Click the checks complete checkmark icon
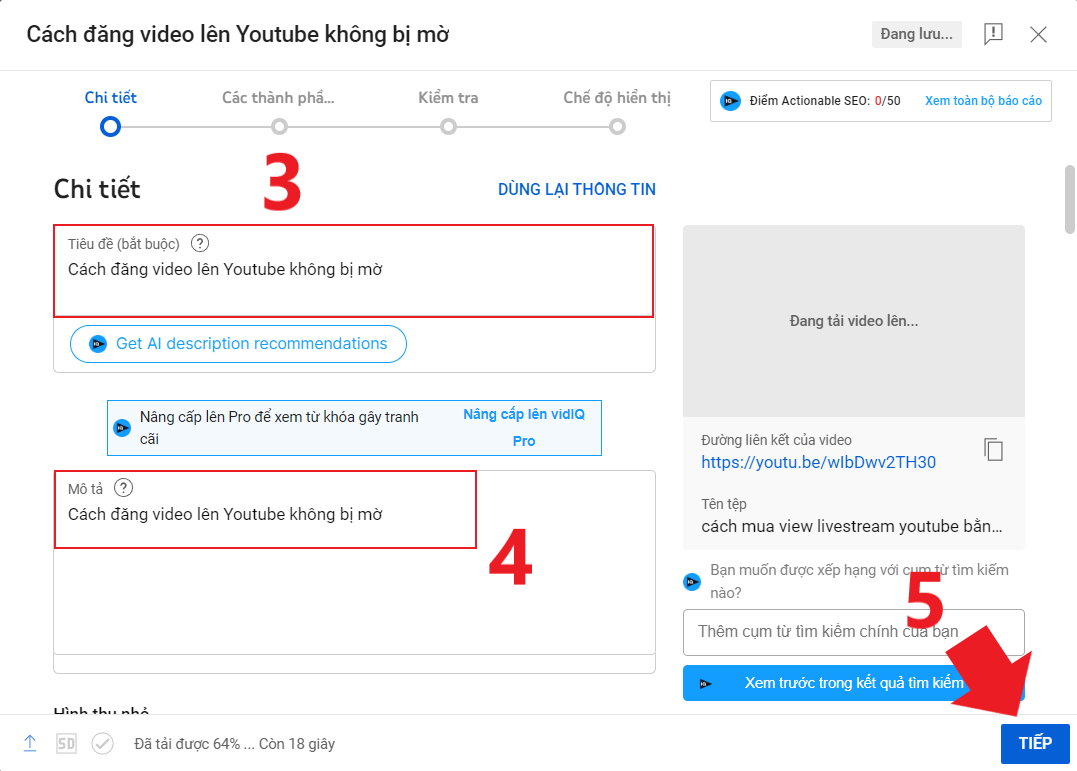1077x771 pixels. tap(102, 743)
